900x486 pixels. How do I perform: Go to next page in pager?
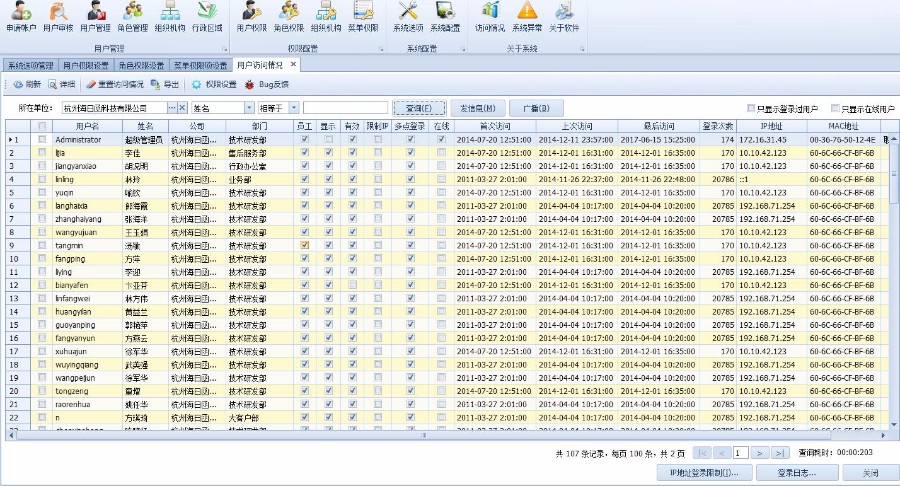point(759,453)
